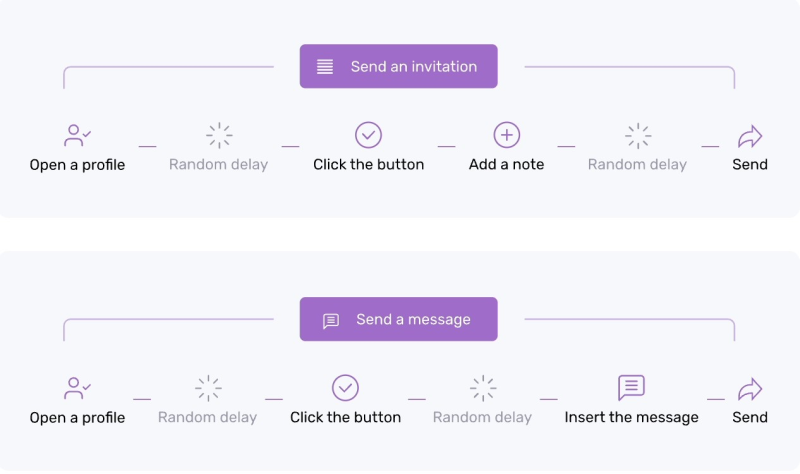Click the Open a profile label in the message flow
Viewport: 800px width, 474px height.
(77, 418)
